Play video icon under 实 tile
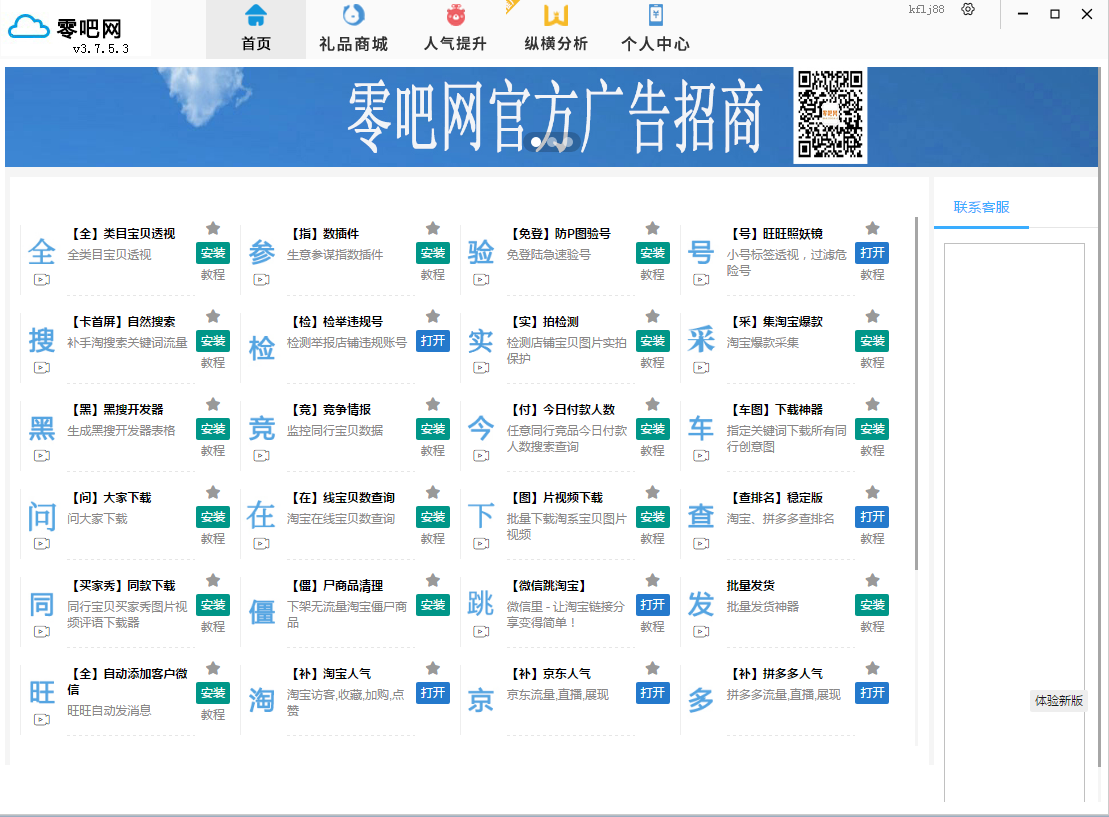This screenshot has width=1109, height=817. pos(482,367)
